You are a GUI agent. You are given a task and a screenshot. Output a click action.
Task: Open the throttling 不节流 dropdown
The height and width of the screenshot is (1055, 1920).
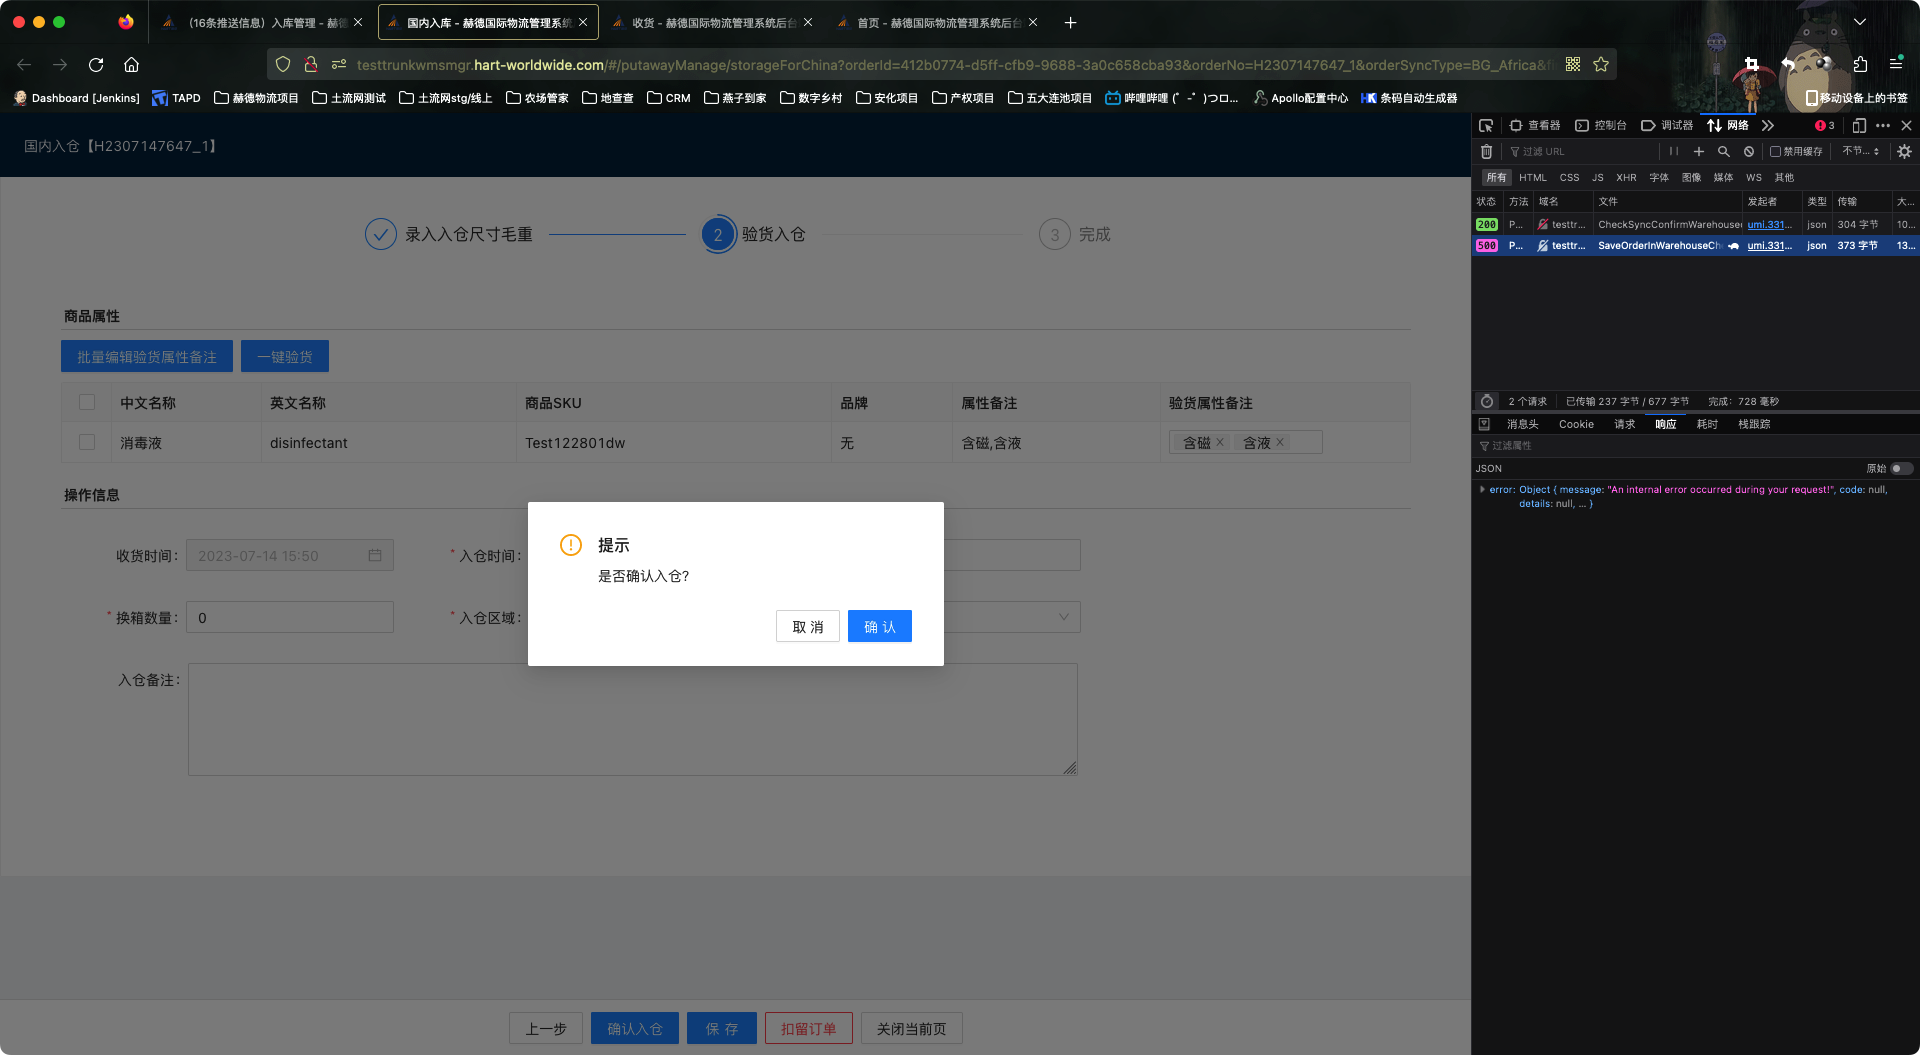[1860, 151]
